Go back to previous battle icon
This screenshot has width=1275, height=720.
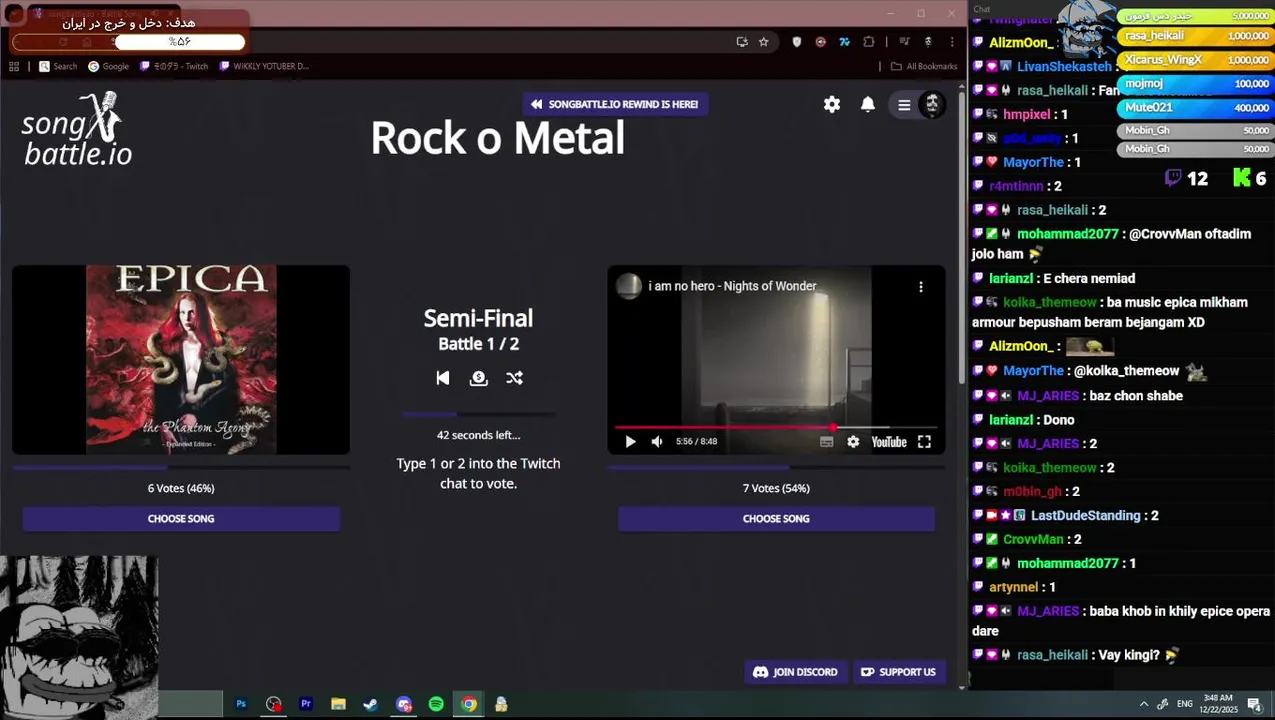click(x=443, y=378)
